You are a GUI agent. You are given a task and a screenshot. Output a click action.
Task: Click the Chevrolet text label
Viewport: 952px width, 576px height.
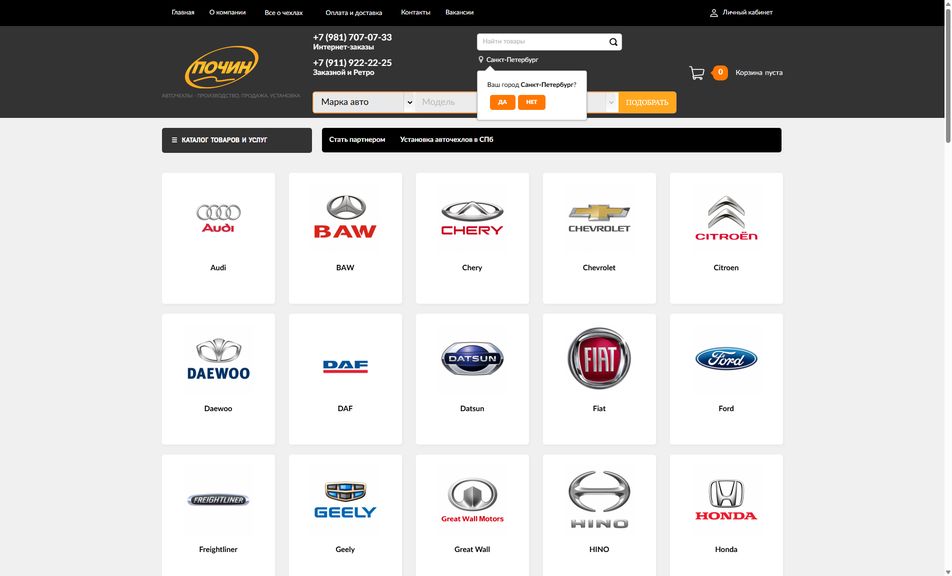coord(599,268)
